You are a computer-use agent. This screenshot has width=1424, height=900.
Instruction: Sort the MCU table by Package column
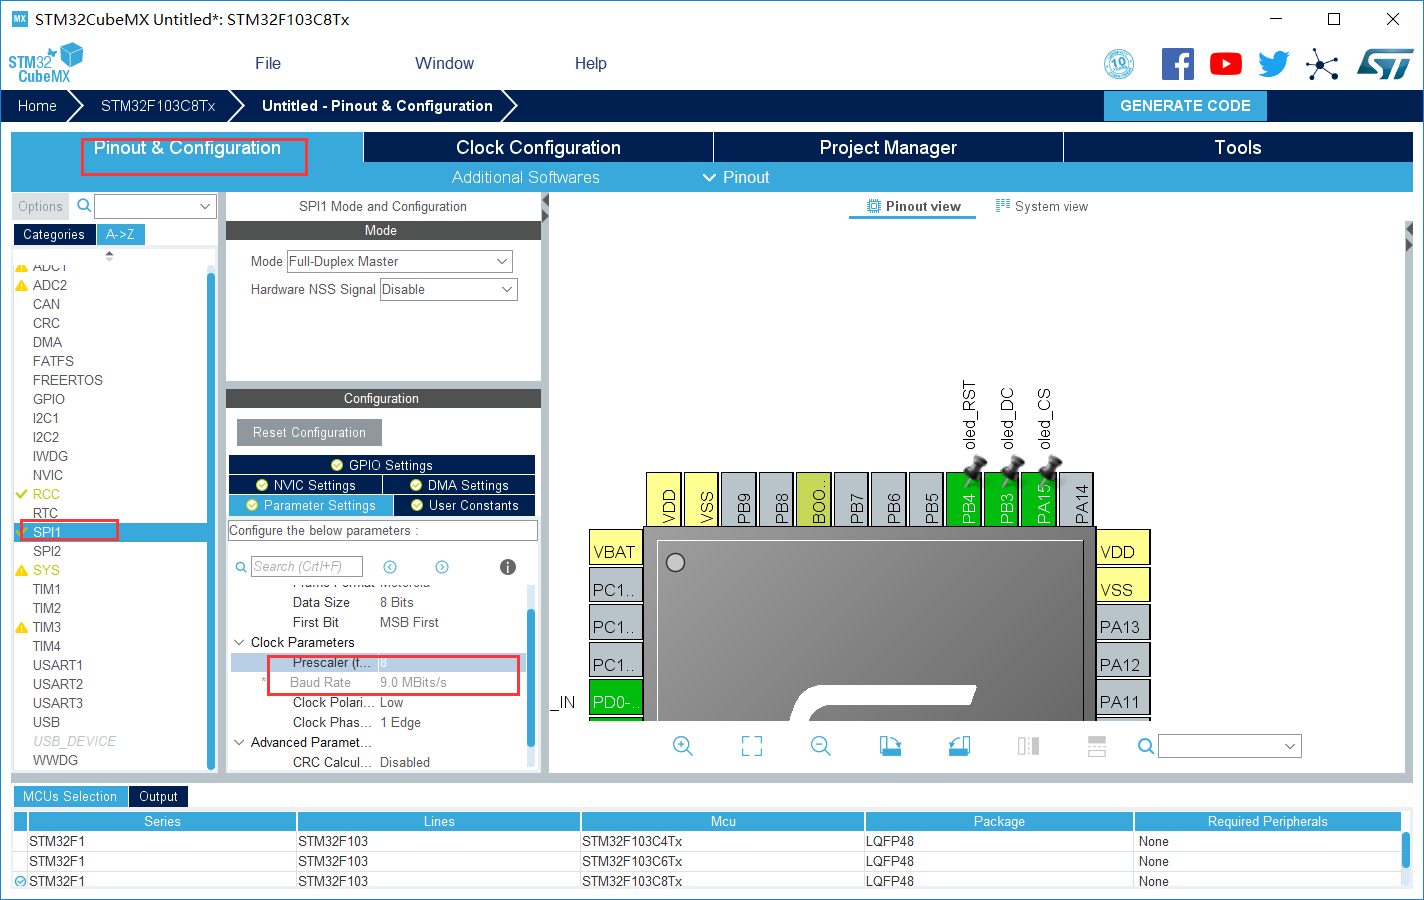point(999,821)
